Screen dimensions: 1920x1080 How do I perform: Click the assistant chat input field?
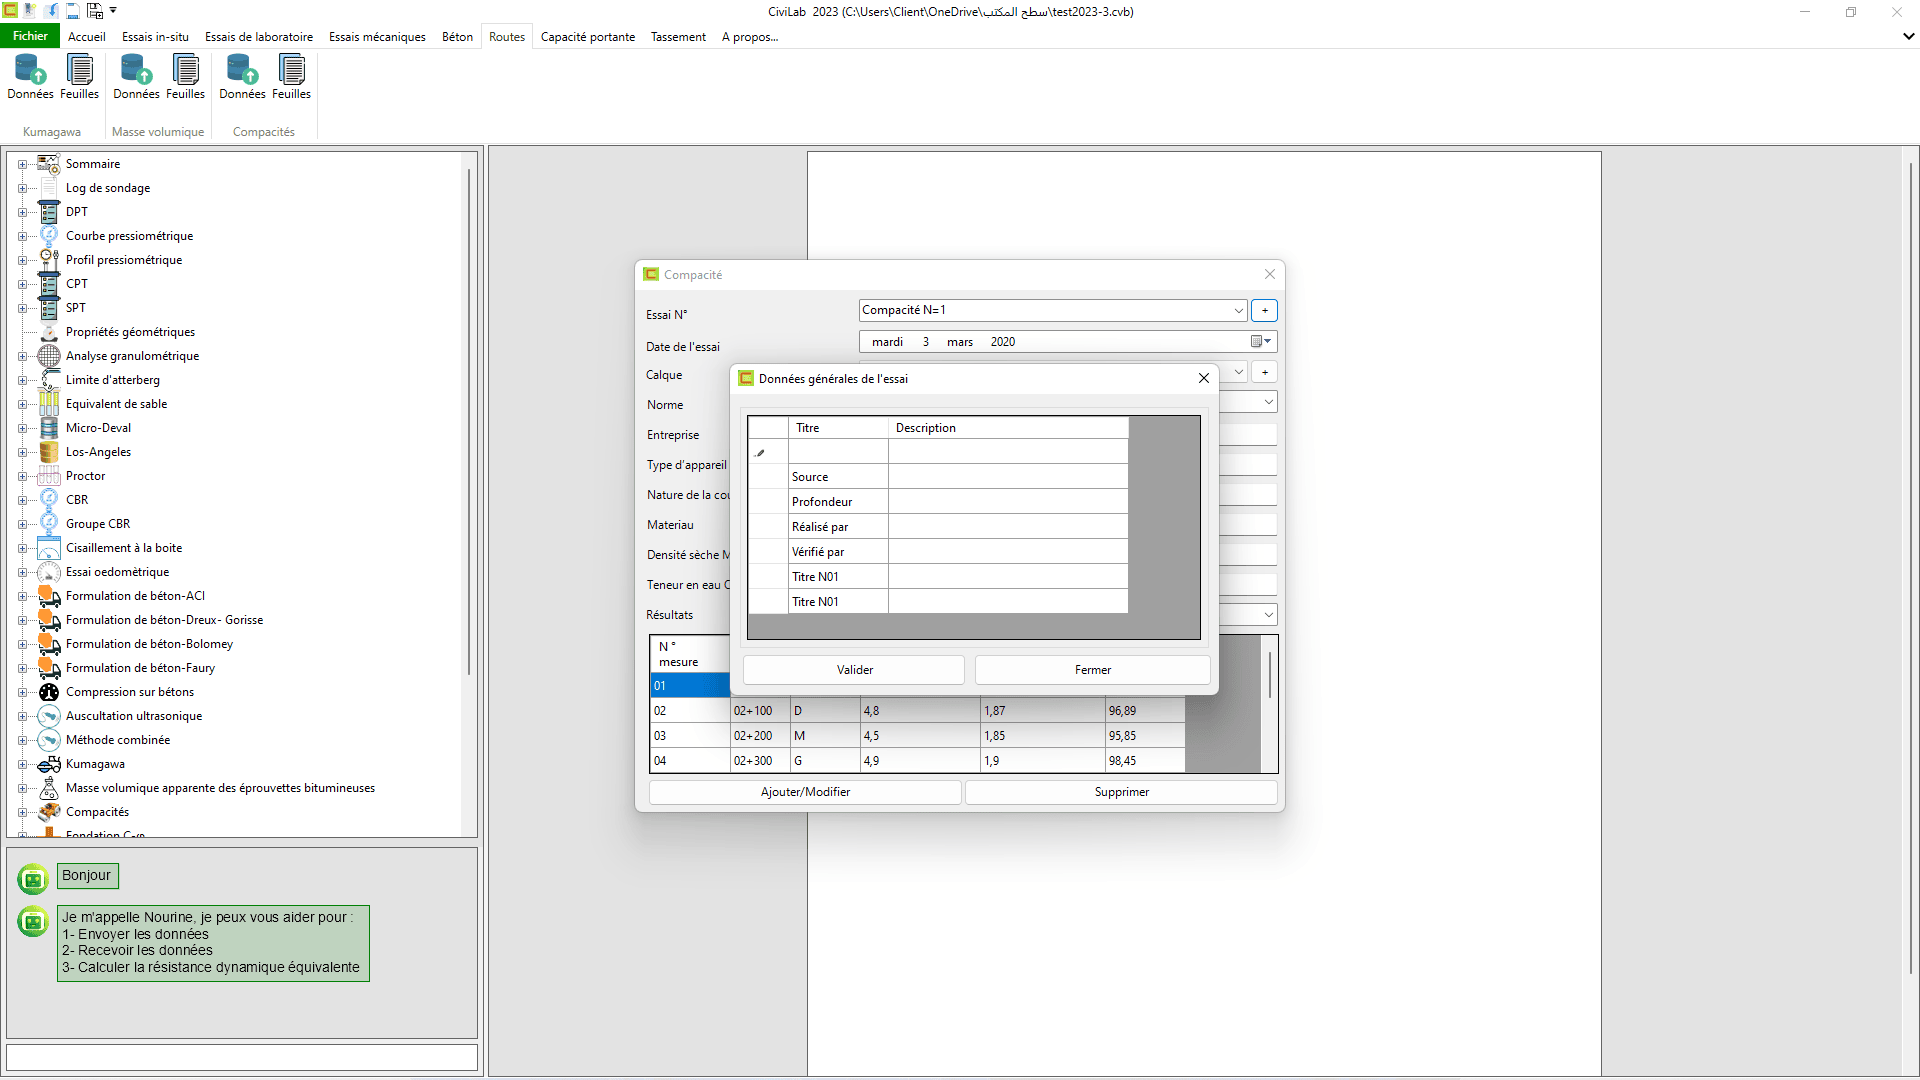242,1058
